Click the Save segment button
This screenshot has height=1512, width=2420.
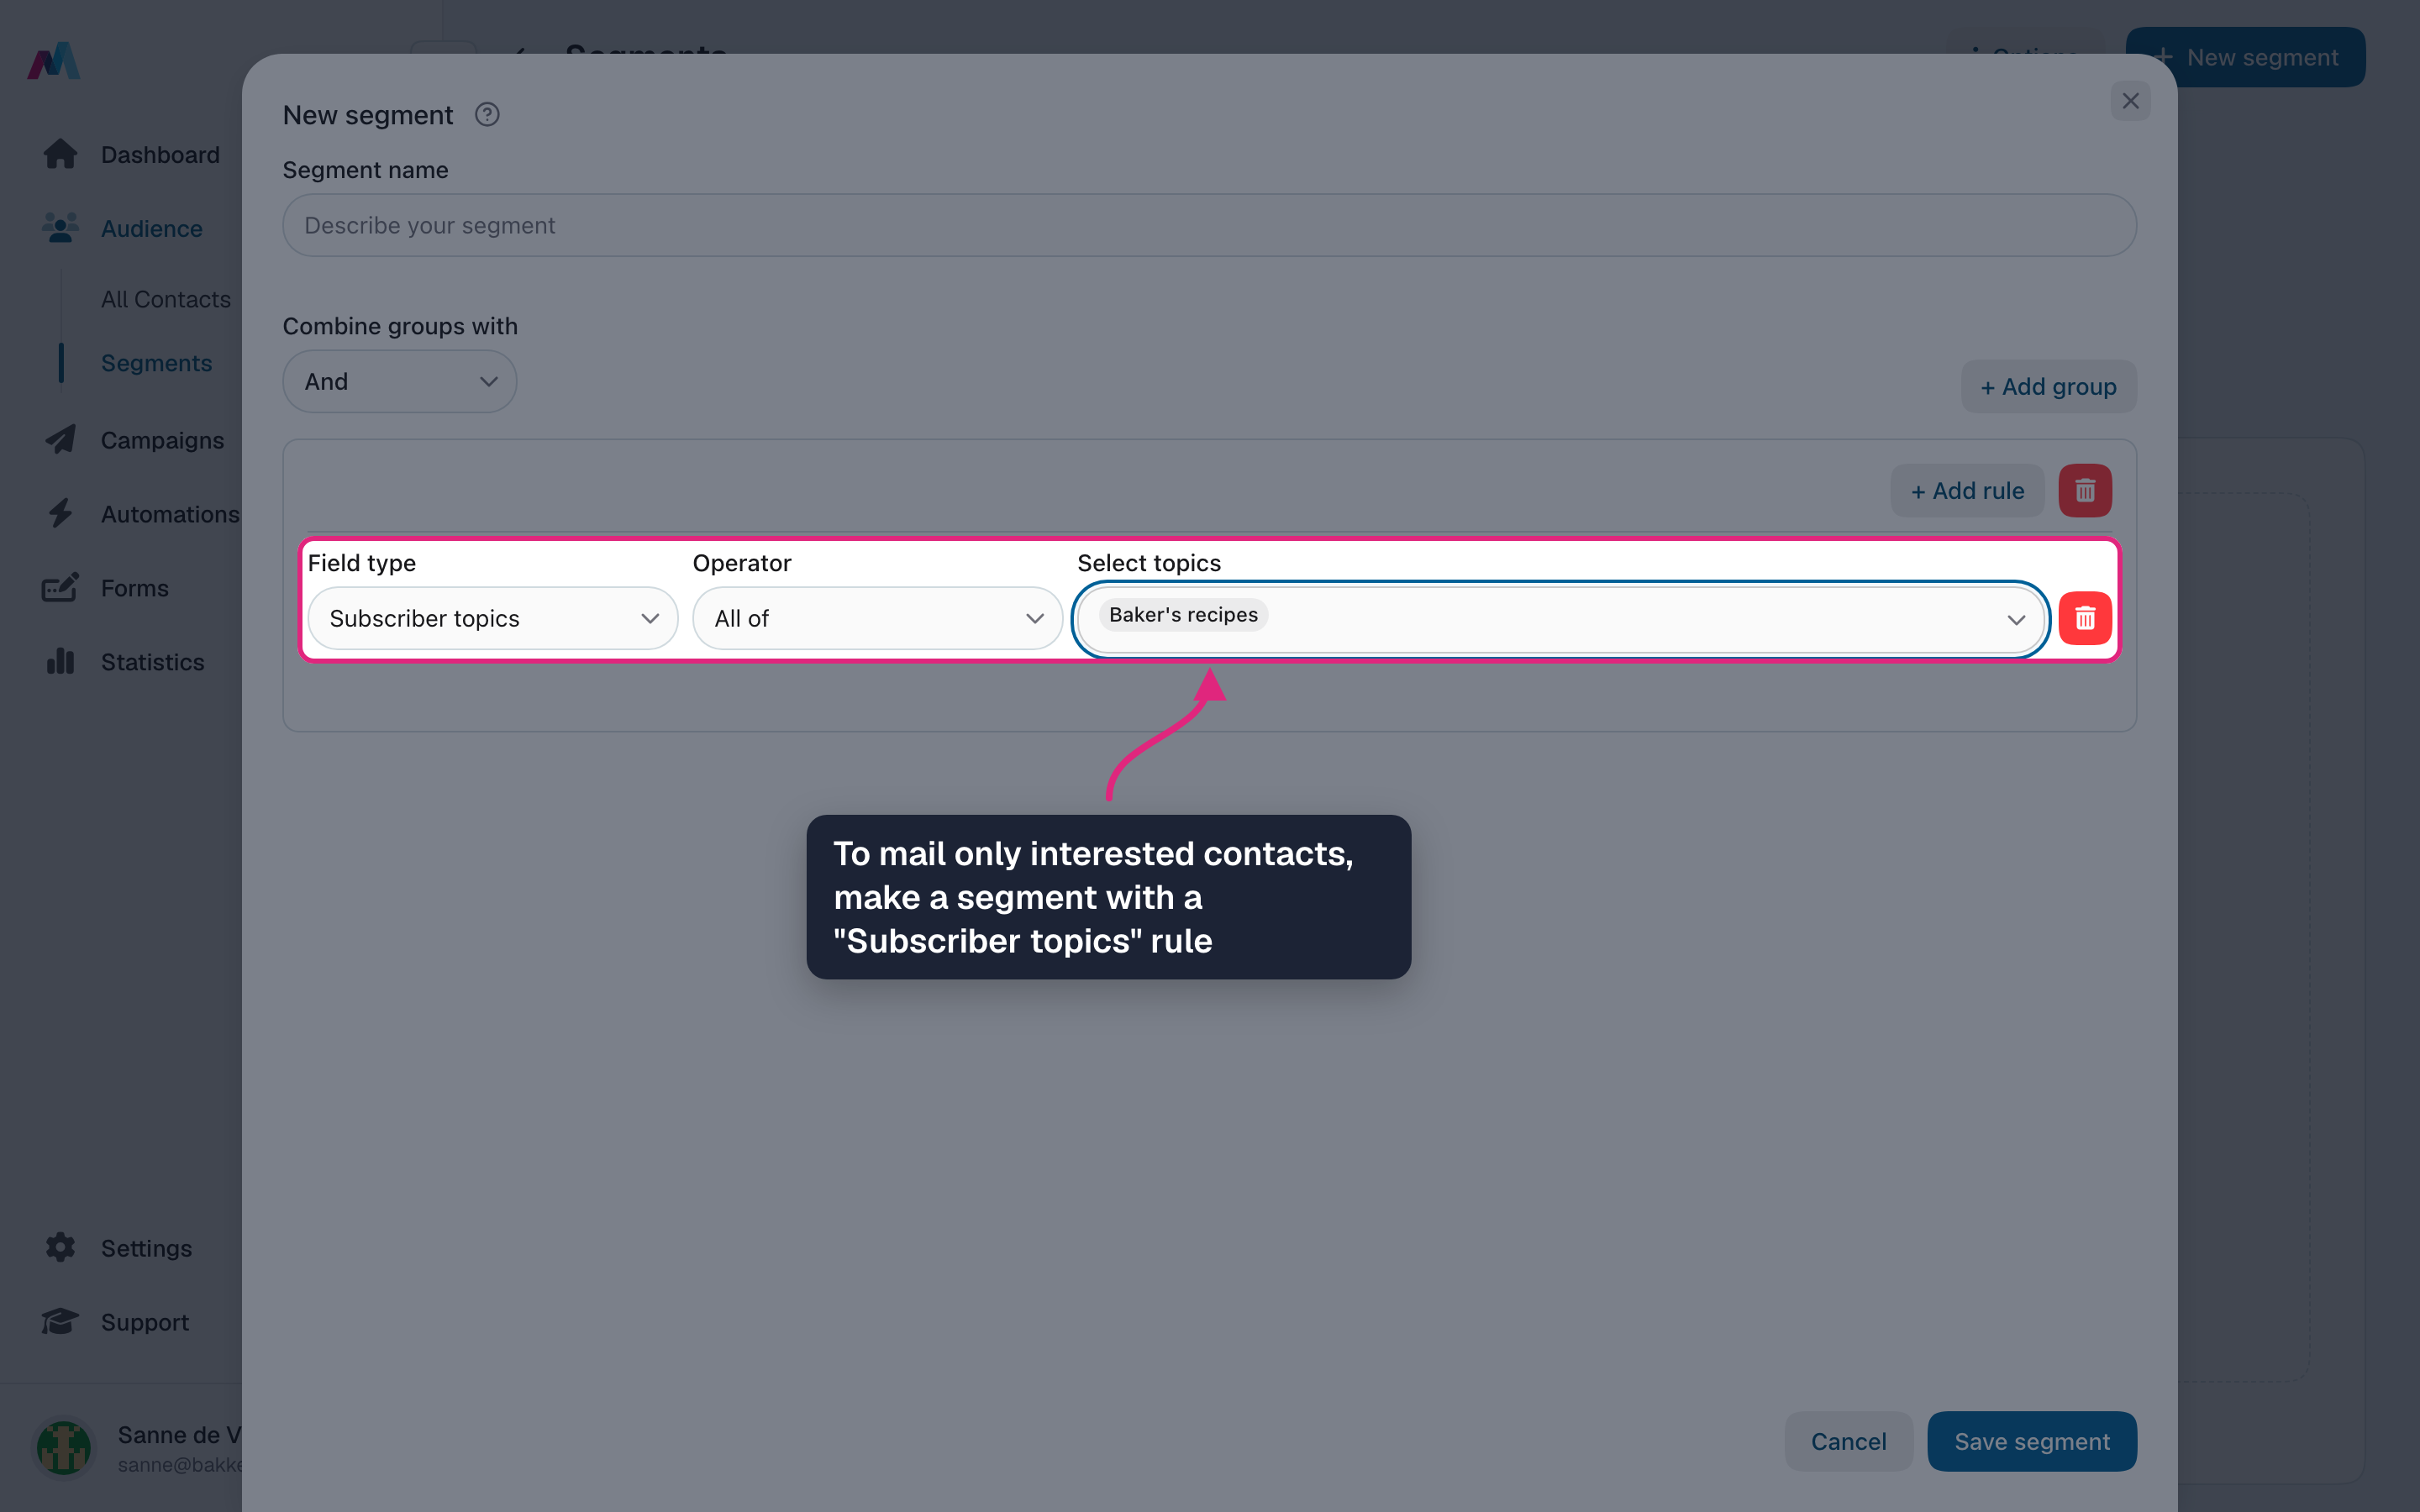[x=2032, y=1442]
